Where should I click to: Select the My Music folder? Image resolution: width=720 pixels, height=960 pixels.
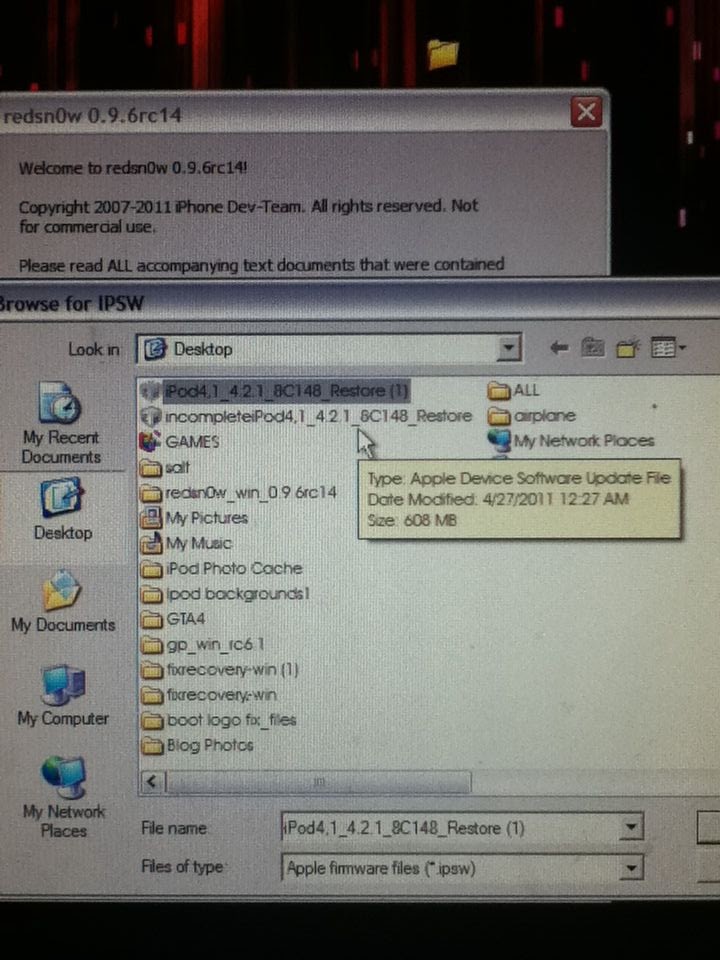[x=186, y=544]
